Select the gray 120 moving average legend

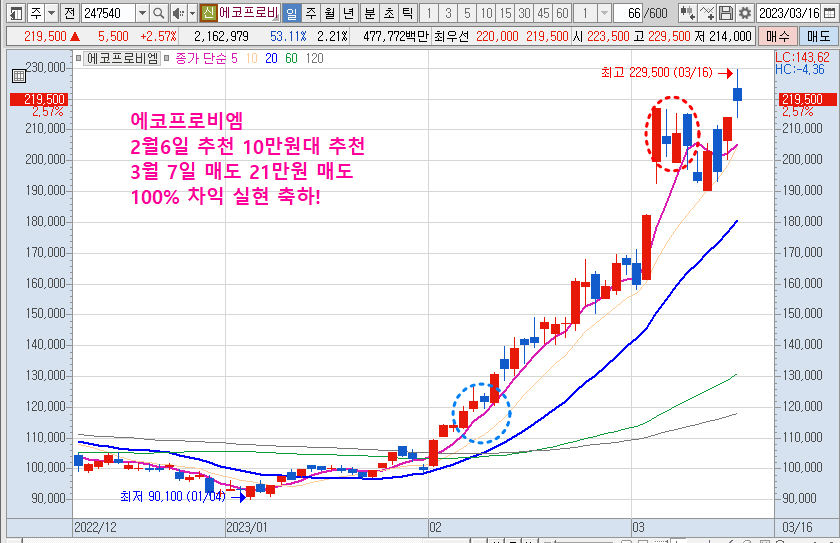[314, 58]
